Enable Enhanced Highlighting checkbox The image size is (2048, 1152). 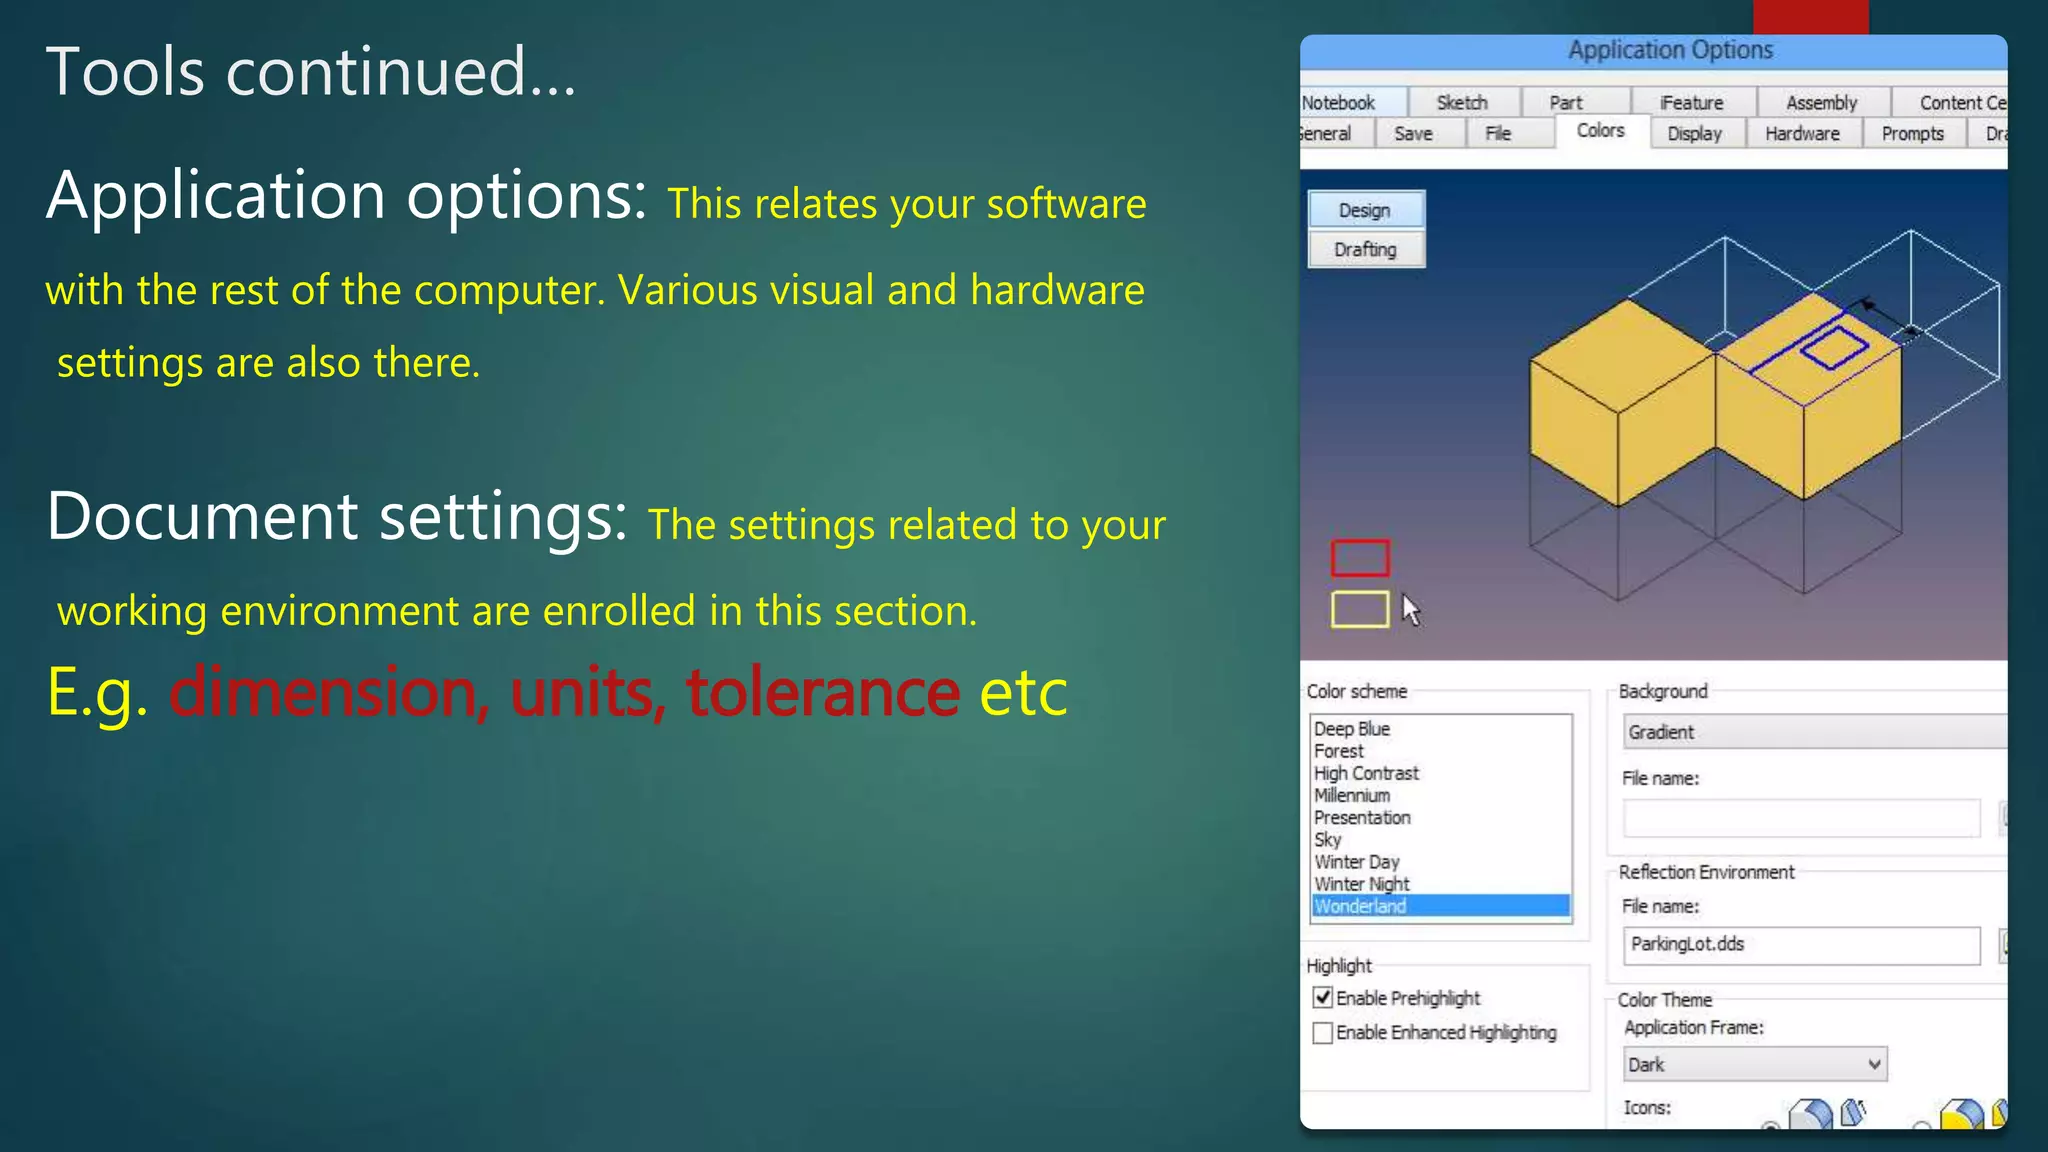coord(1323,1033)
